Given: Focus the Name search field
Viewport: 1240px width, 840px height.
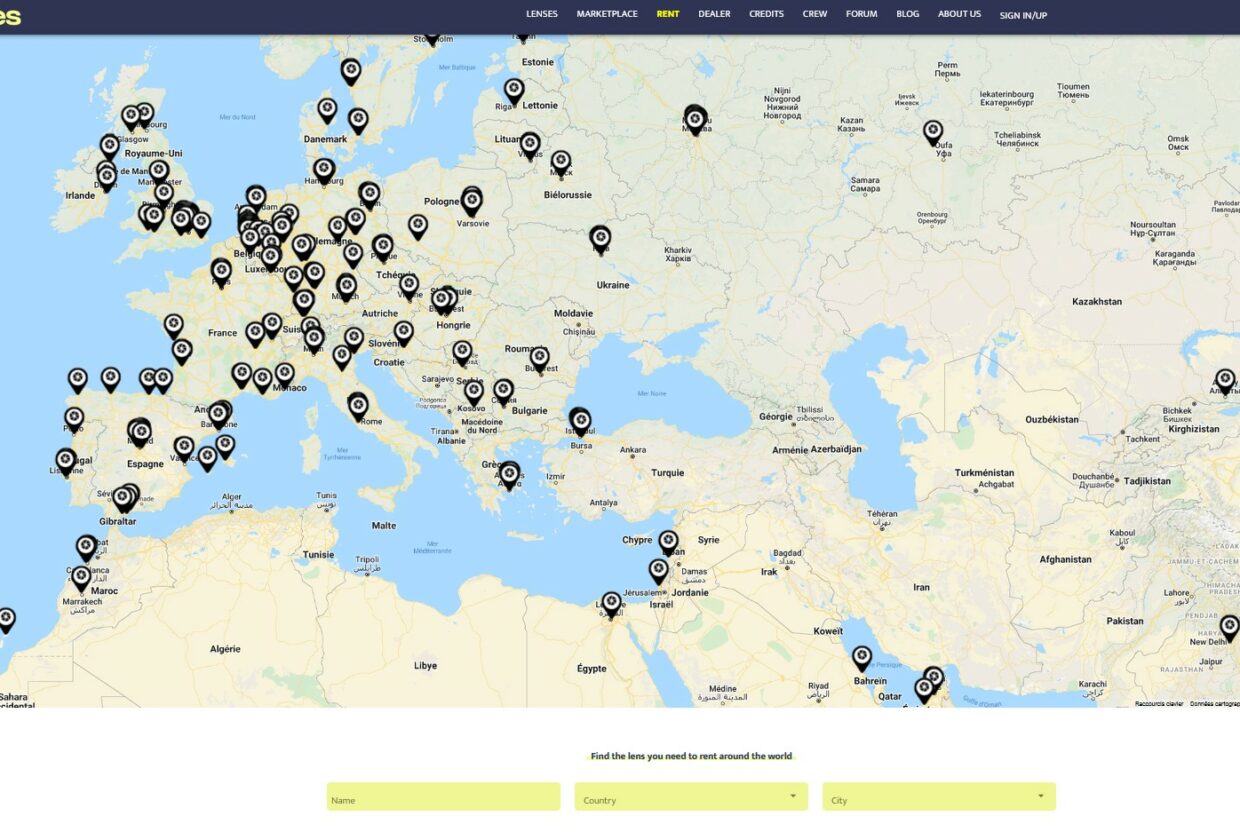Looking at the screenshot, I should pos(443,797).
